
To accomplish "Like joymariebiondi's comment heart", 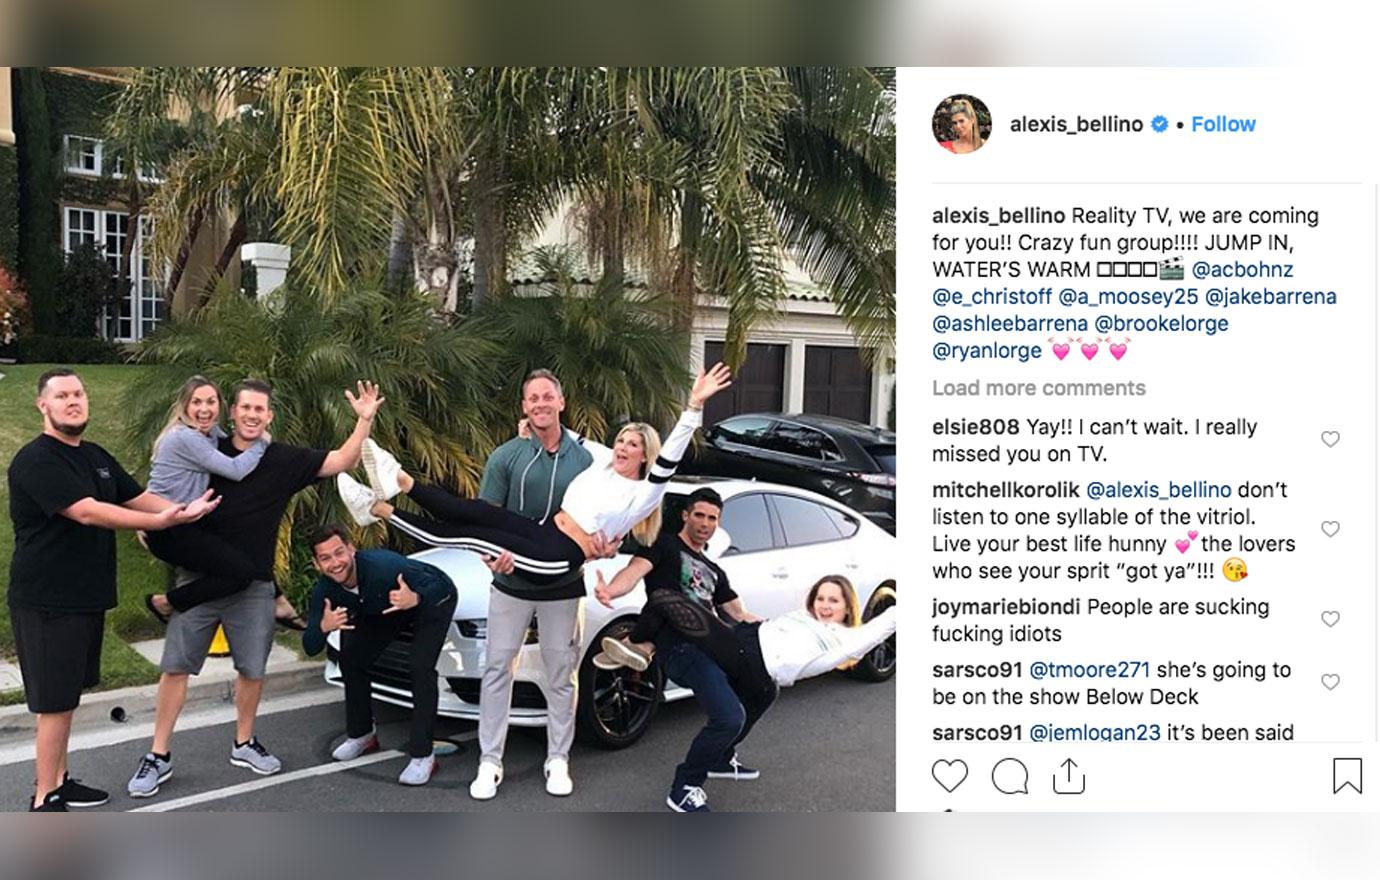I will tap(1330, 619).
